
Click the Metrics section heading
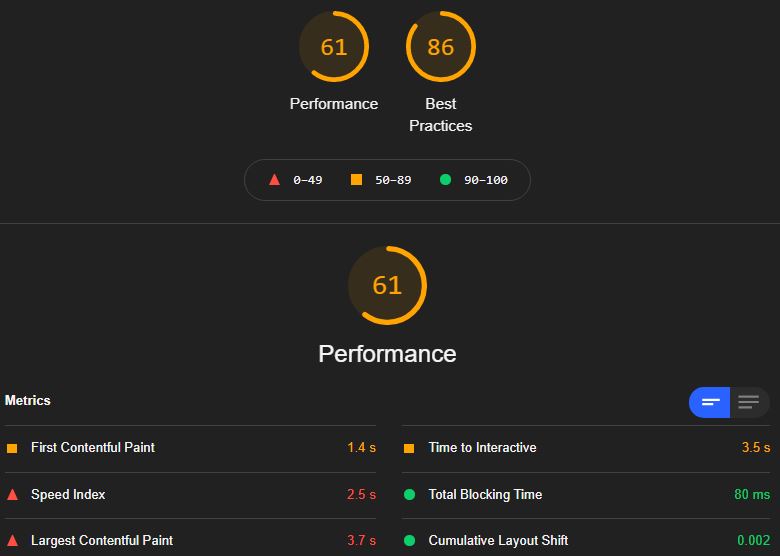pos(28,400)
